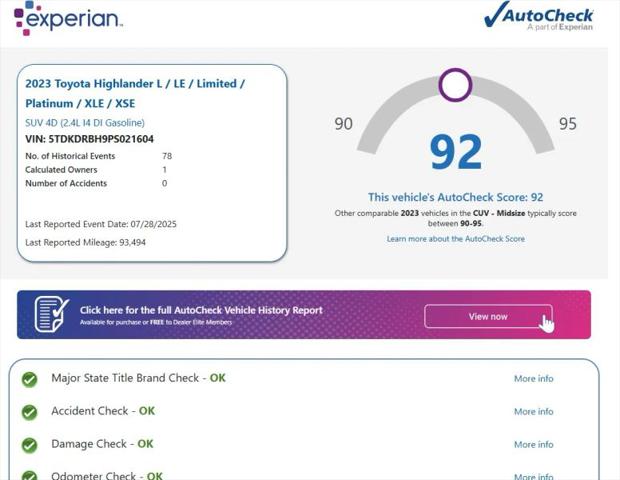Open More info for Accident Check
The height and width of the screenshot is (480, 620).
pyautogui.click(x=533, y=412)
